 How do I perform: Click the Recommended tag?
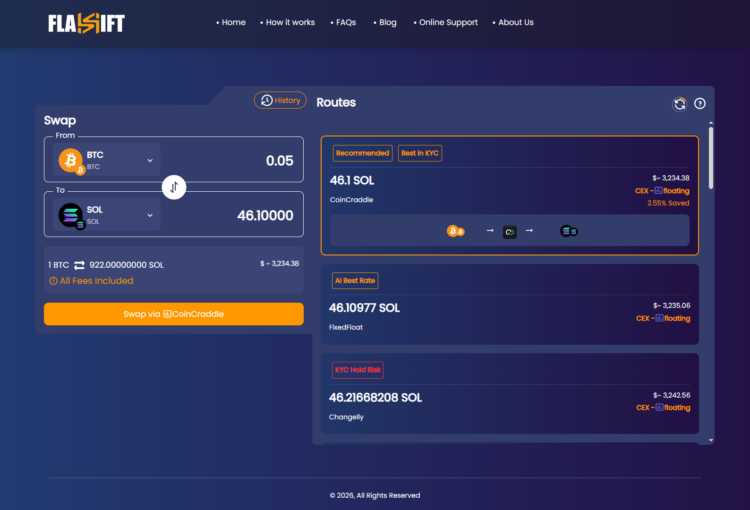coord(363,153)
